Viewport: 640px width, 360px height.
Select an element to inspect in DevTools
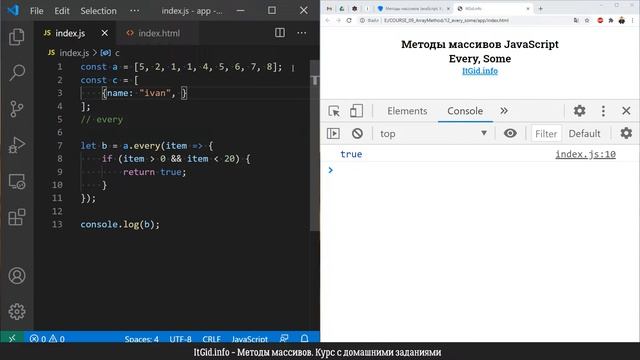[x=334, y=111]
